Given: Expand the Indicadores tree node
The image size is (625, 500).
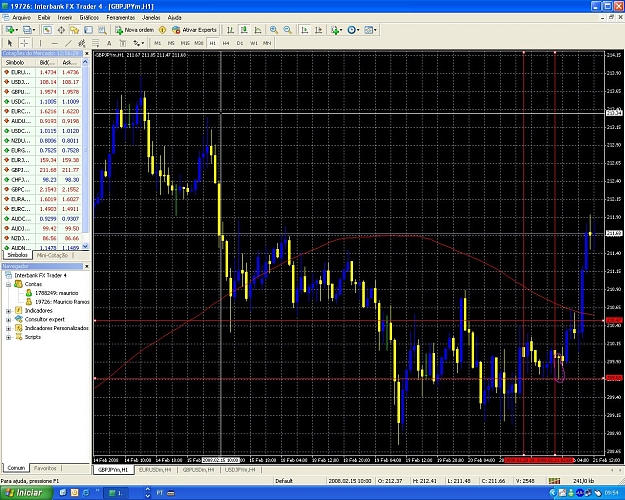Looking at the screenshot, I should pos(8,311).
